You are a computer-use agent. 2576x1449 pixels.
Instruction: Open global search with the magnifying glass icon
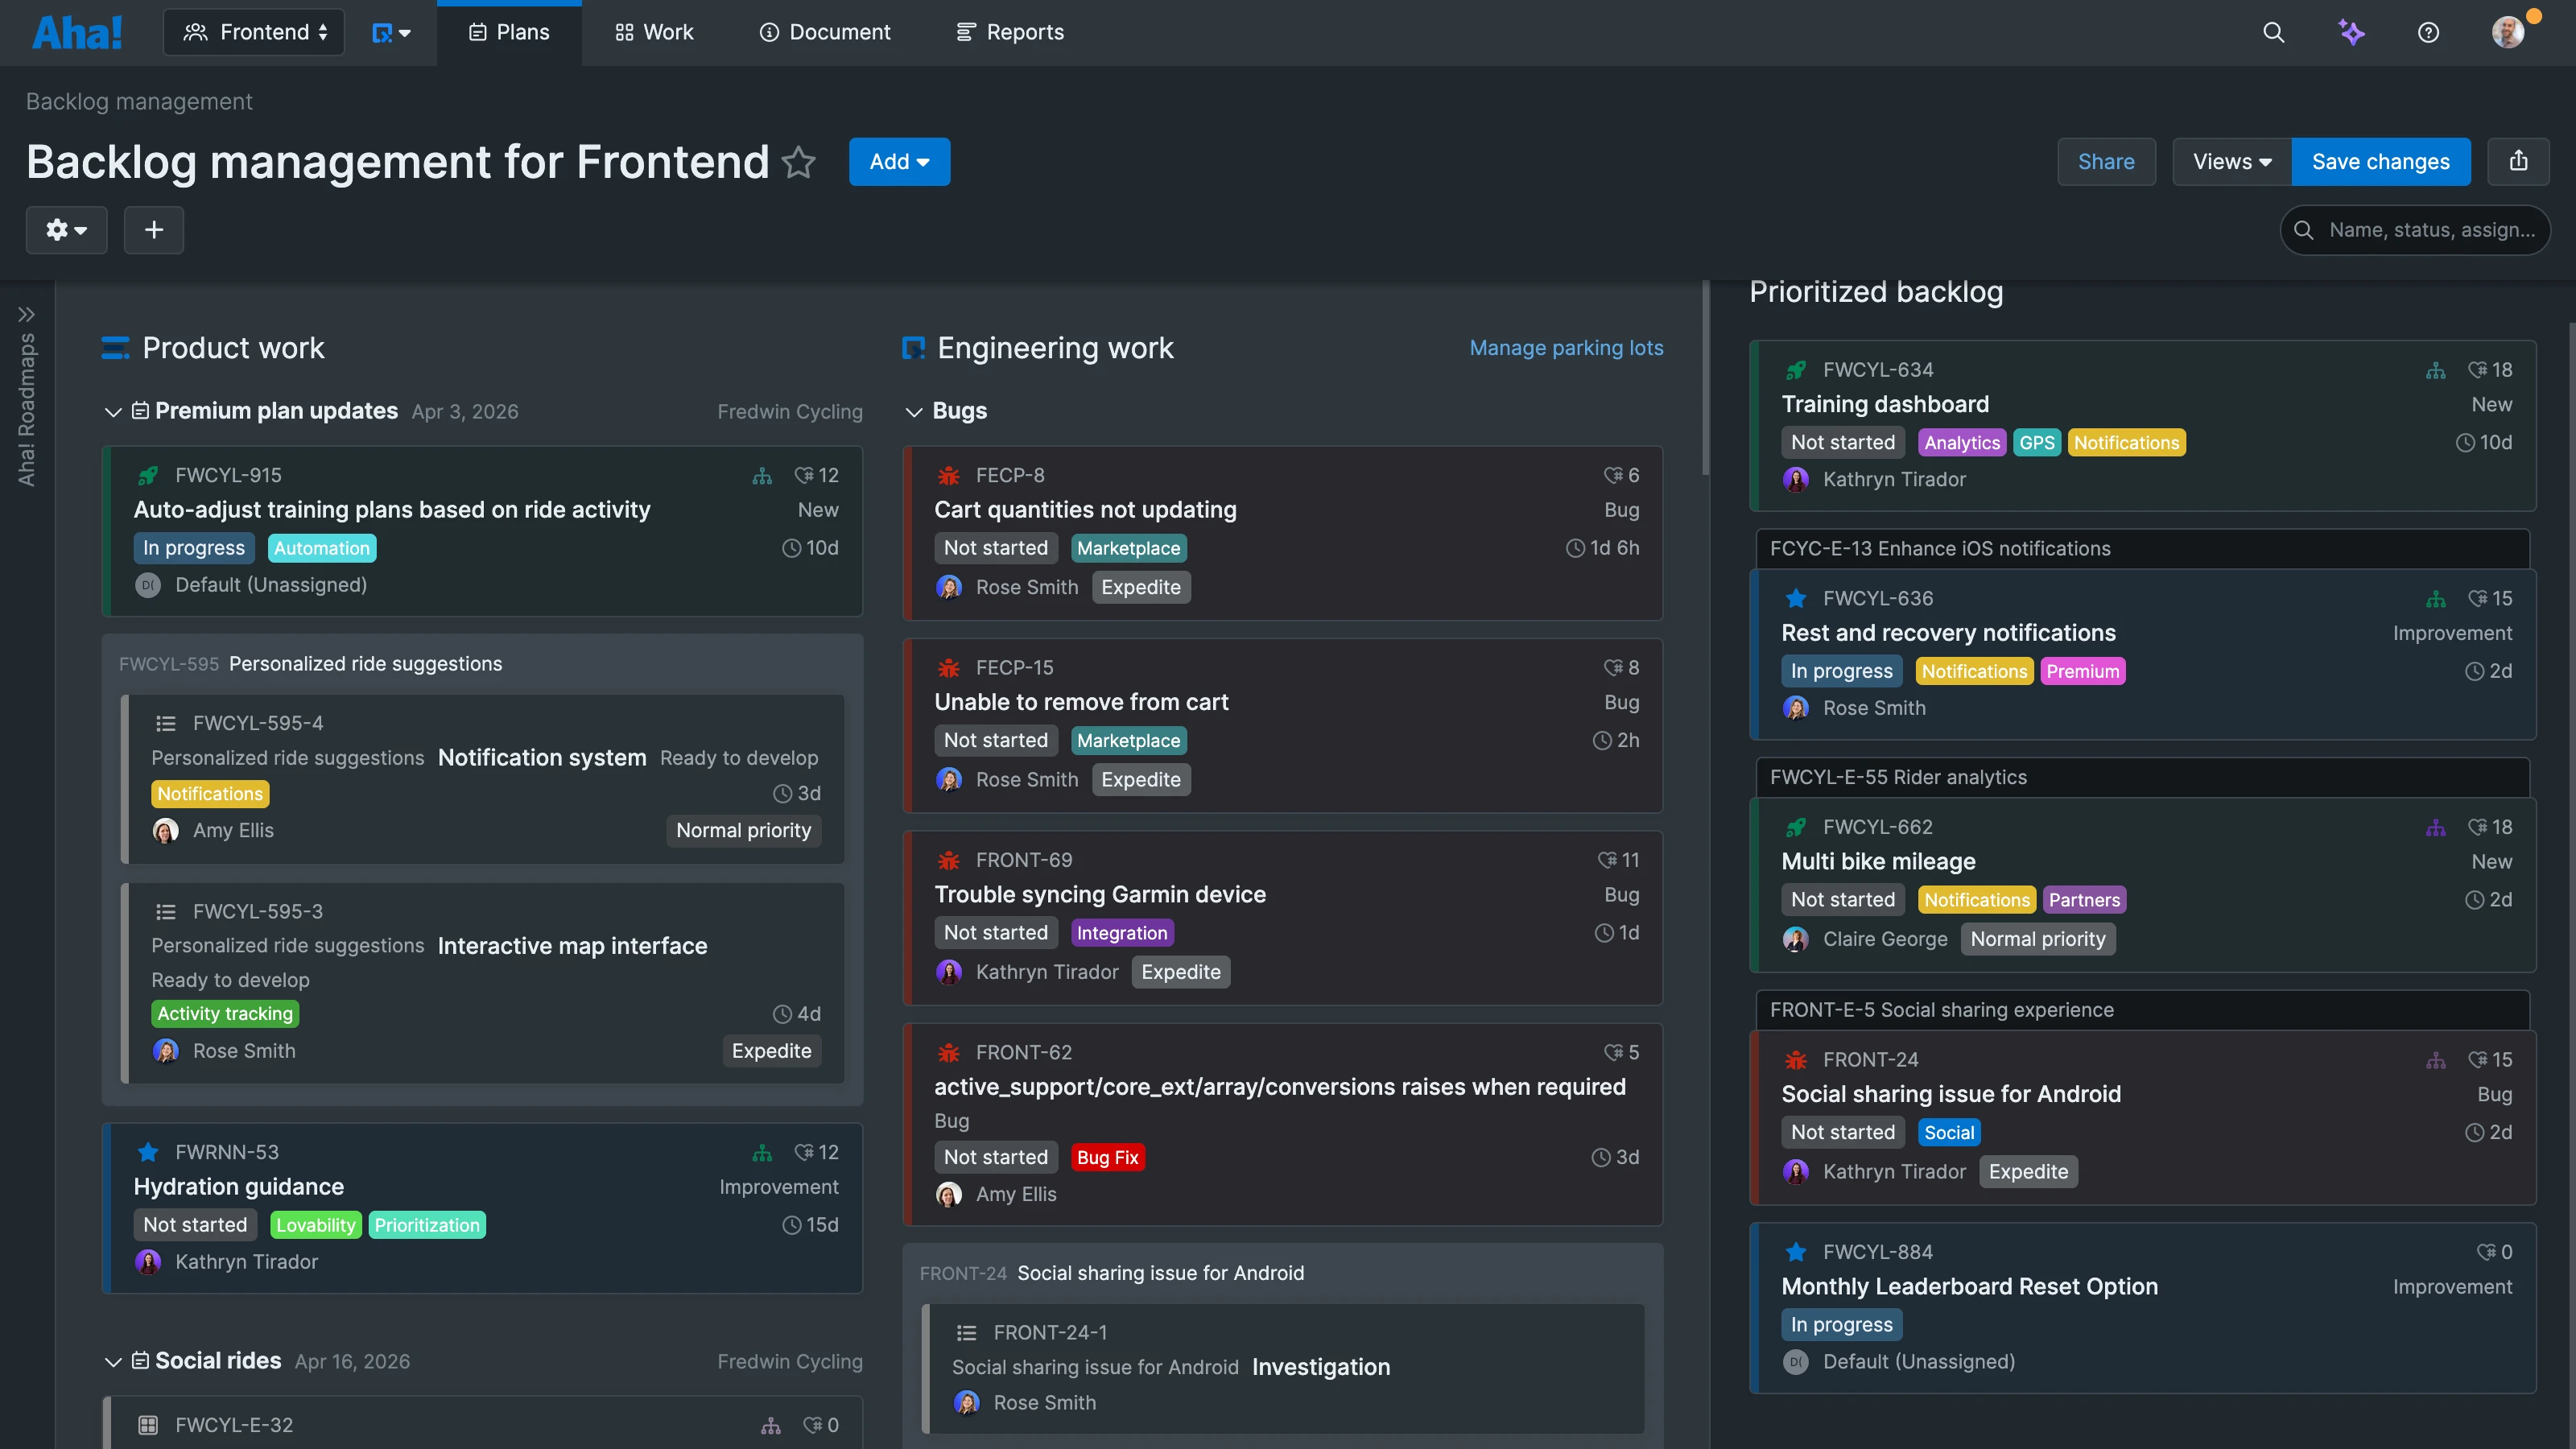tap(2274, 31)
